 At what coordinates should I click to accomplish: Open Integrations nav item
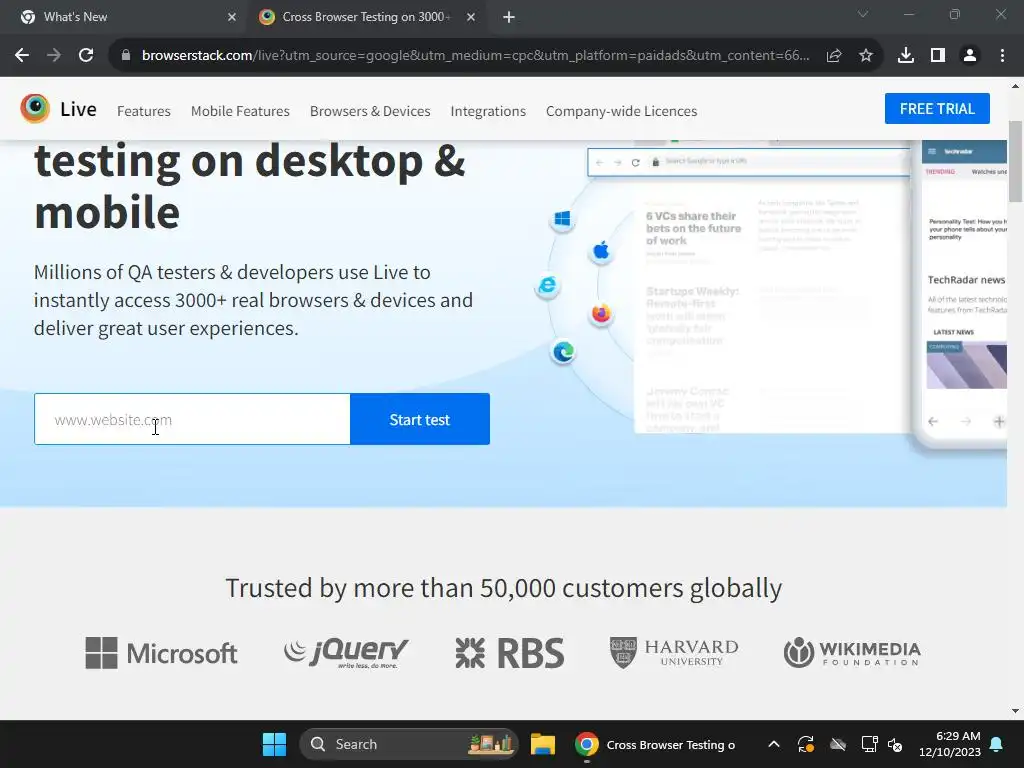(x=488, y=111)
